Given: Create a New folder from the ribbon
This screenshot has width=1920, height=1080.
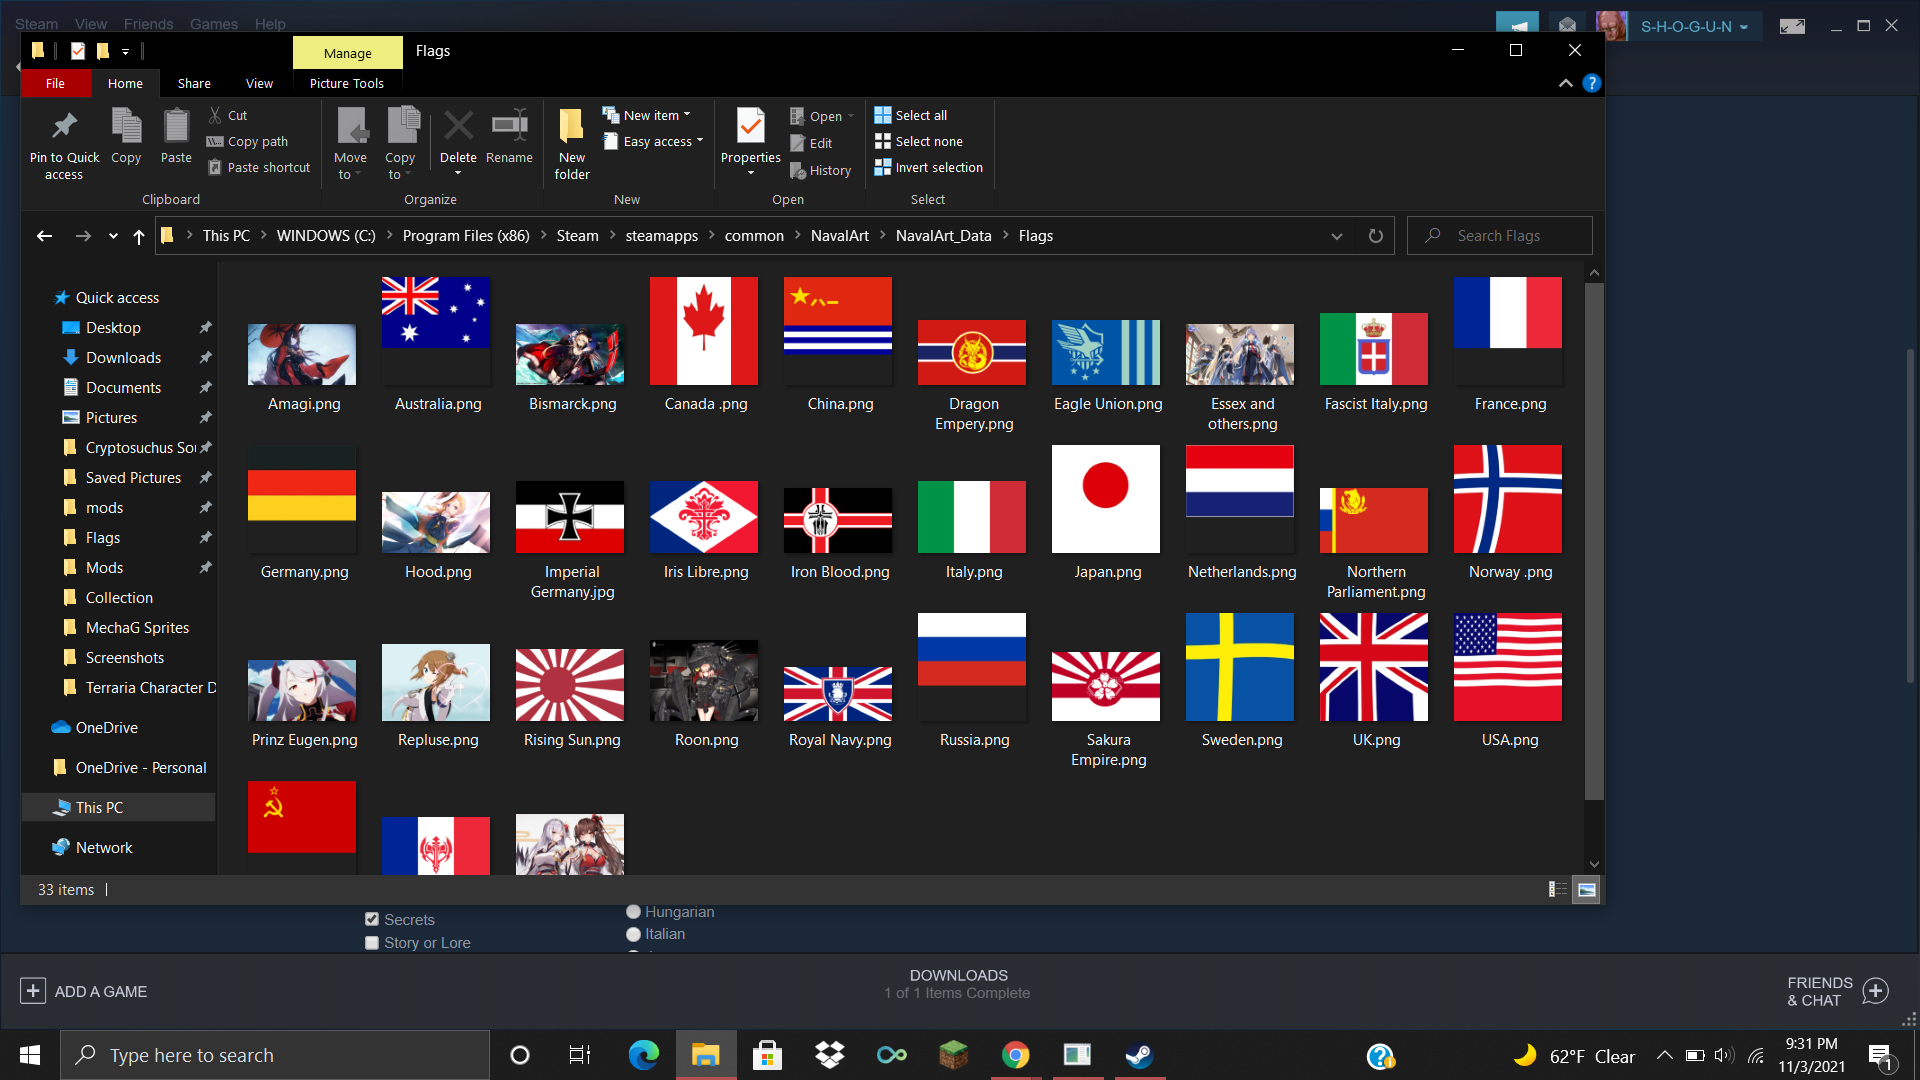Looking at the screenshot, I should 572,127.
